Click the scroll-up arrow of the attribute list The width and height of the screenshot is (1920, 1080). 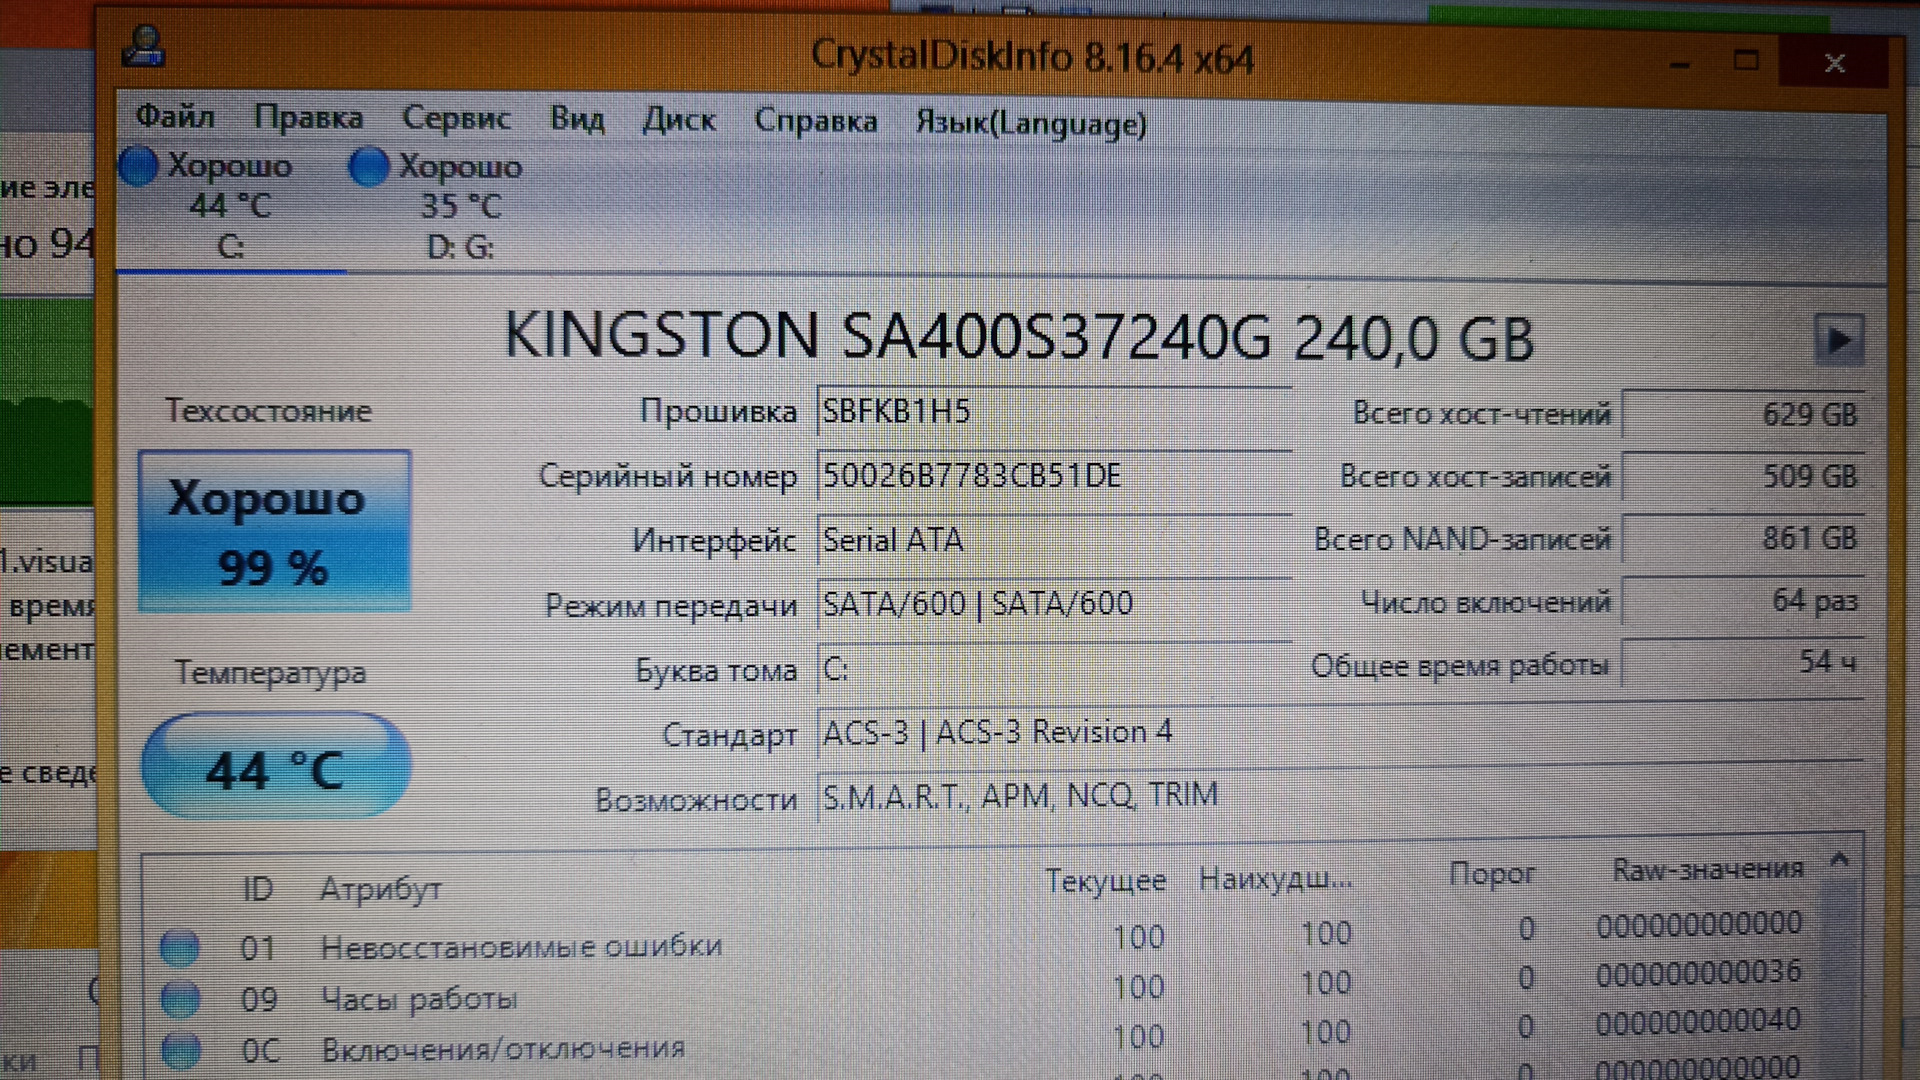coord(1839,860)
